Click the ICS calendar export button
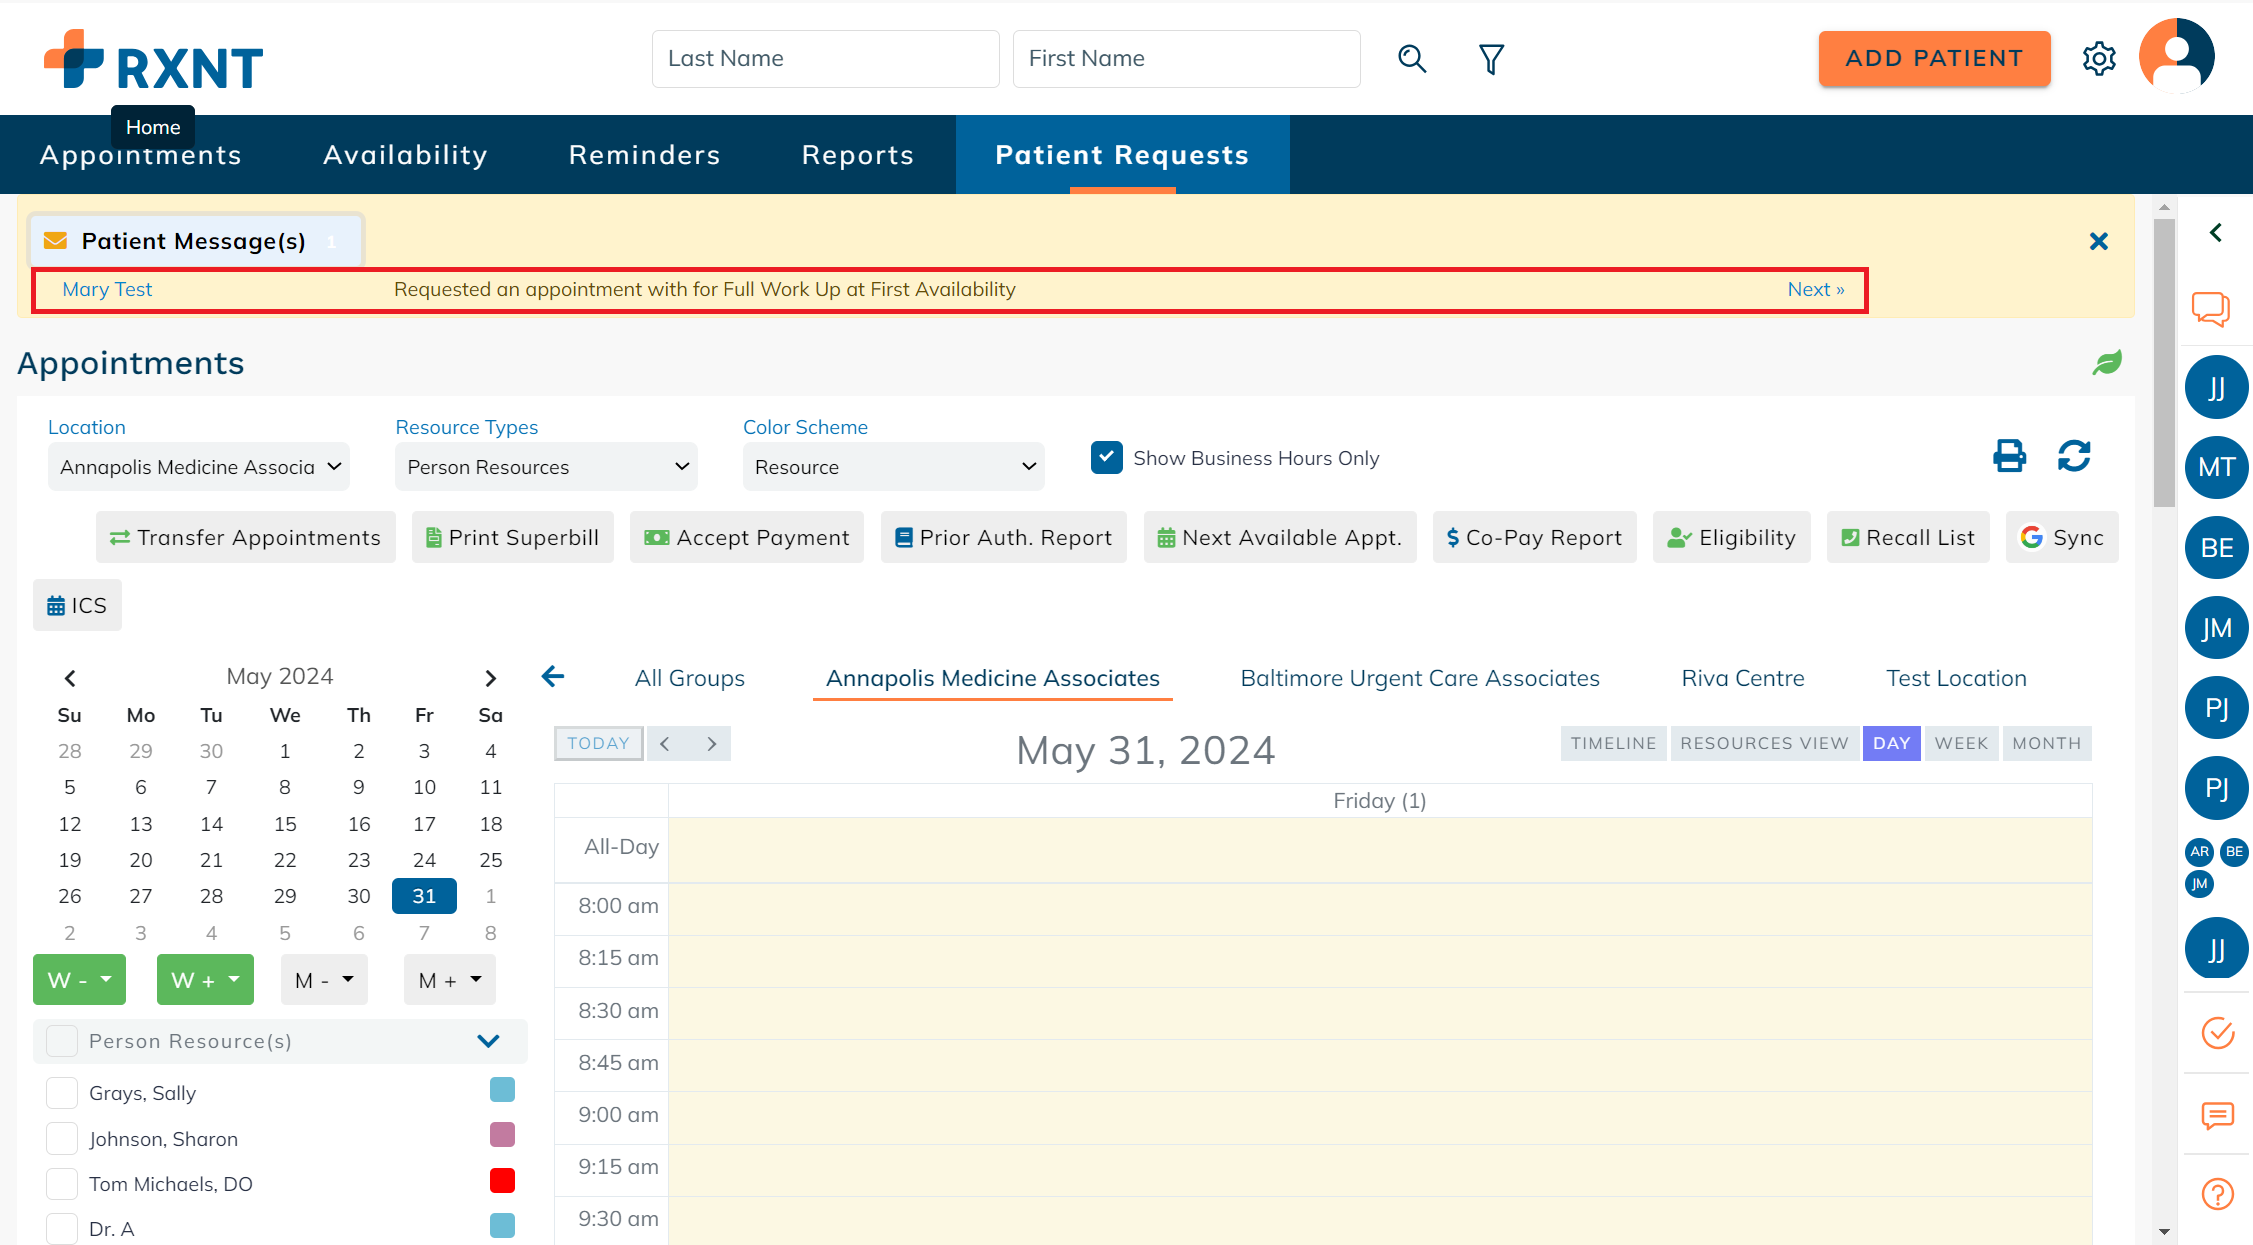Screen dimensions: 2253x1245 [77, 605]
